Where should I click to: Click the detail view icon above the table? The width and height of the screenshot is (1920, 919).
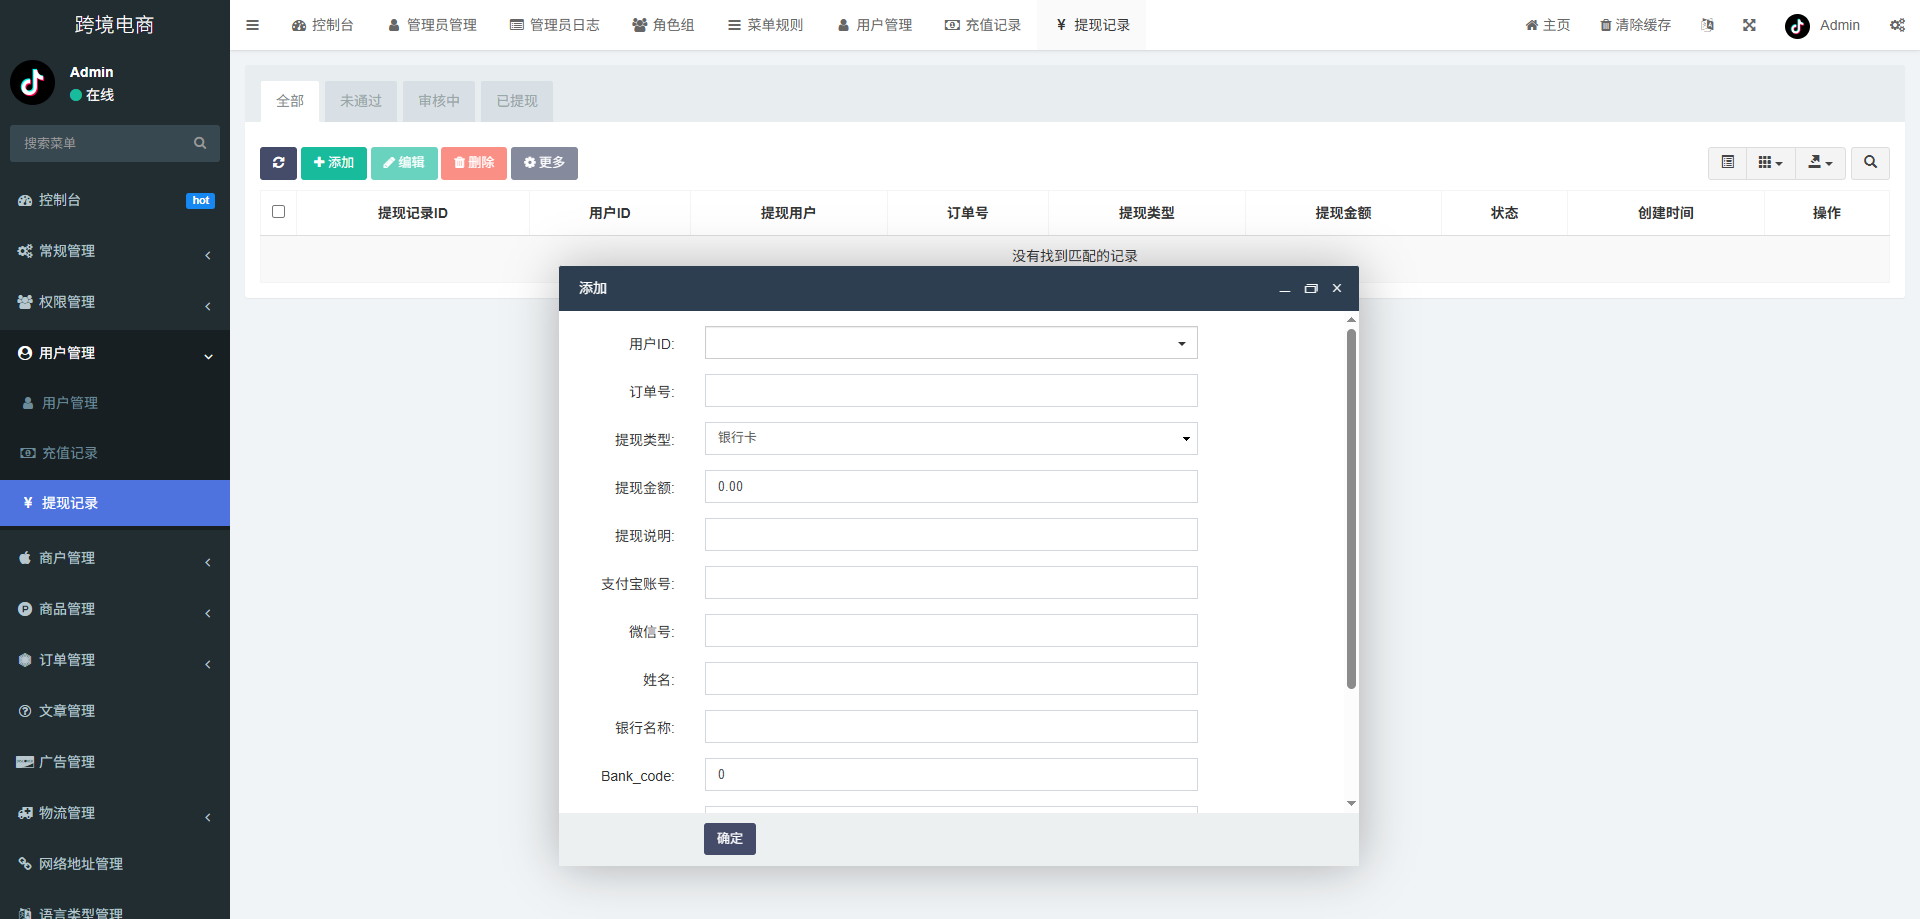pyautogui.click(x=1726, y=162)
